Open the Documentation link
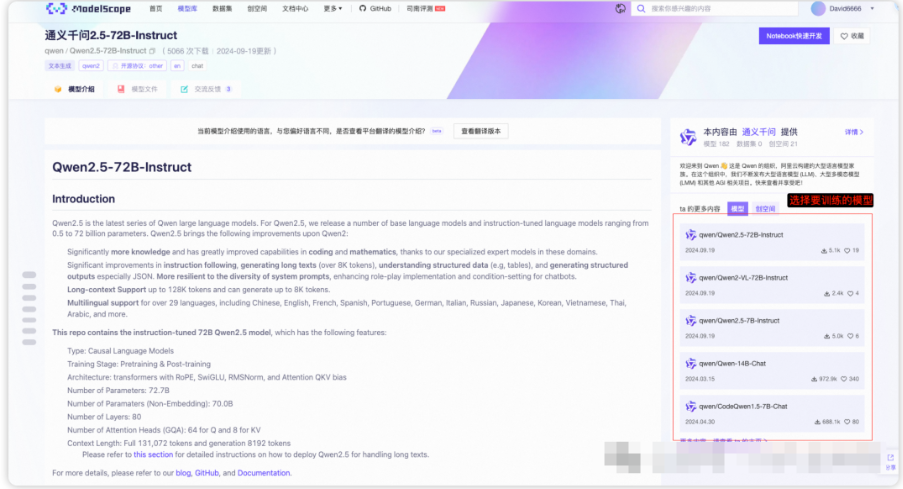 pos(263,473)
